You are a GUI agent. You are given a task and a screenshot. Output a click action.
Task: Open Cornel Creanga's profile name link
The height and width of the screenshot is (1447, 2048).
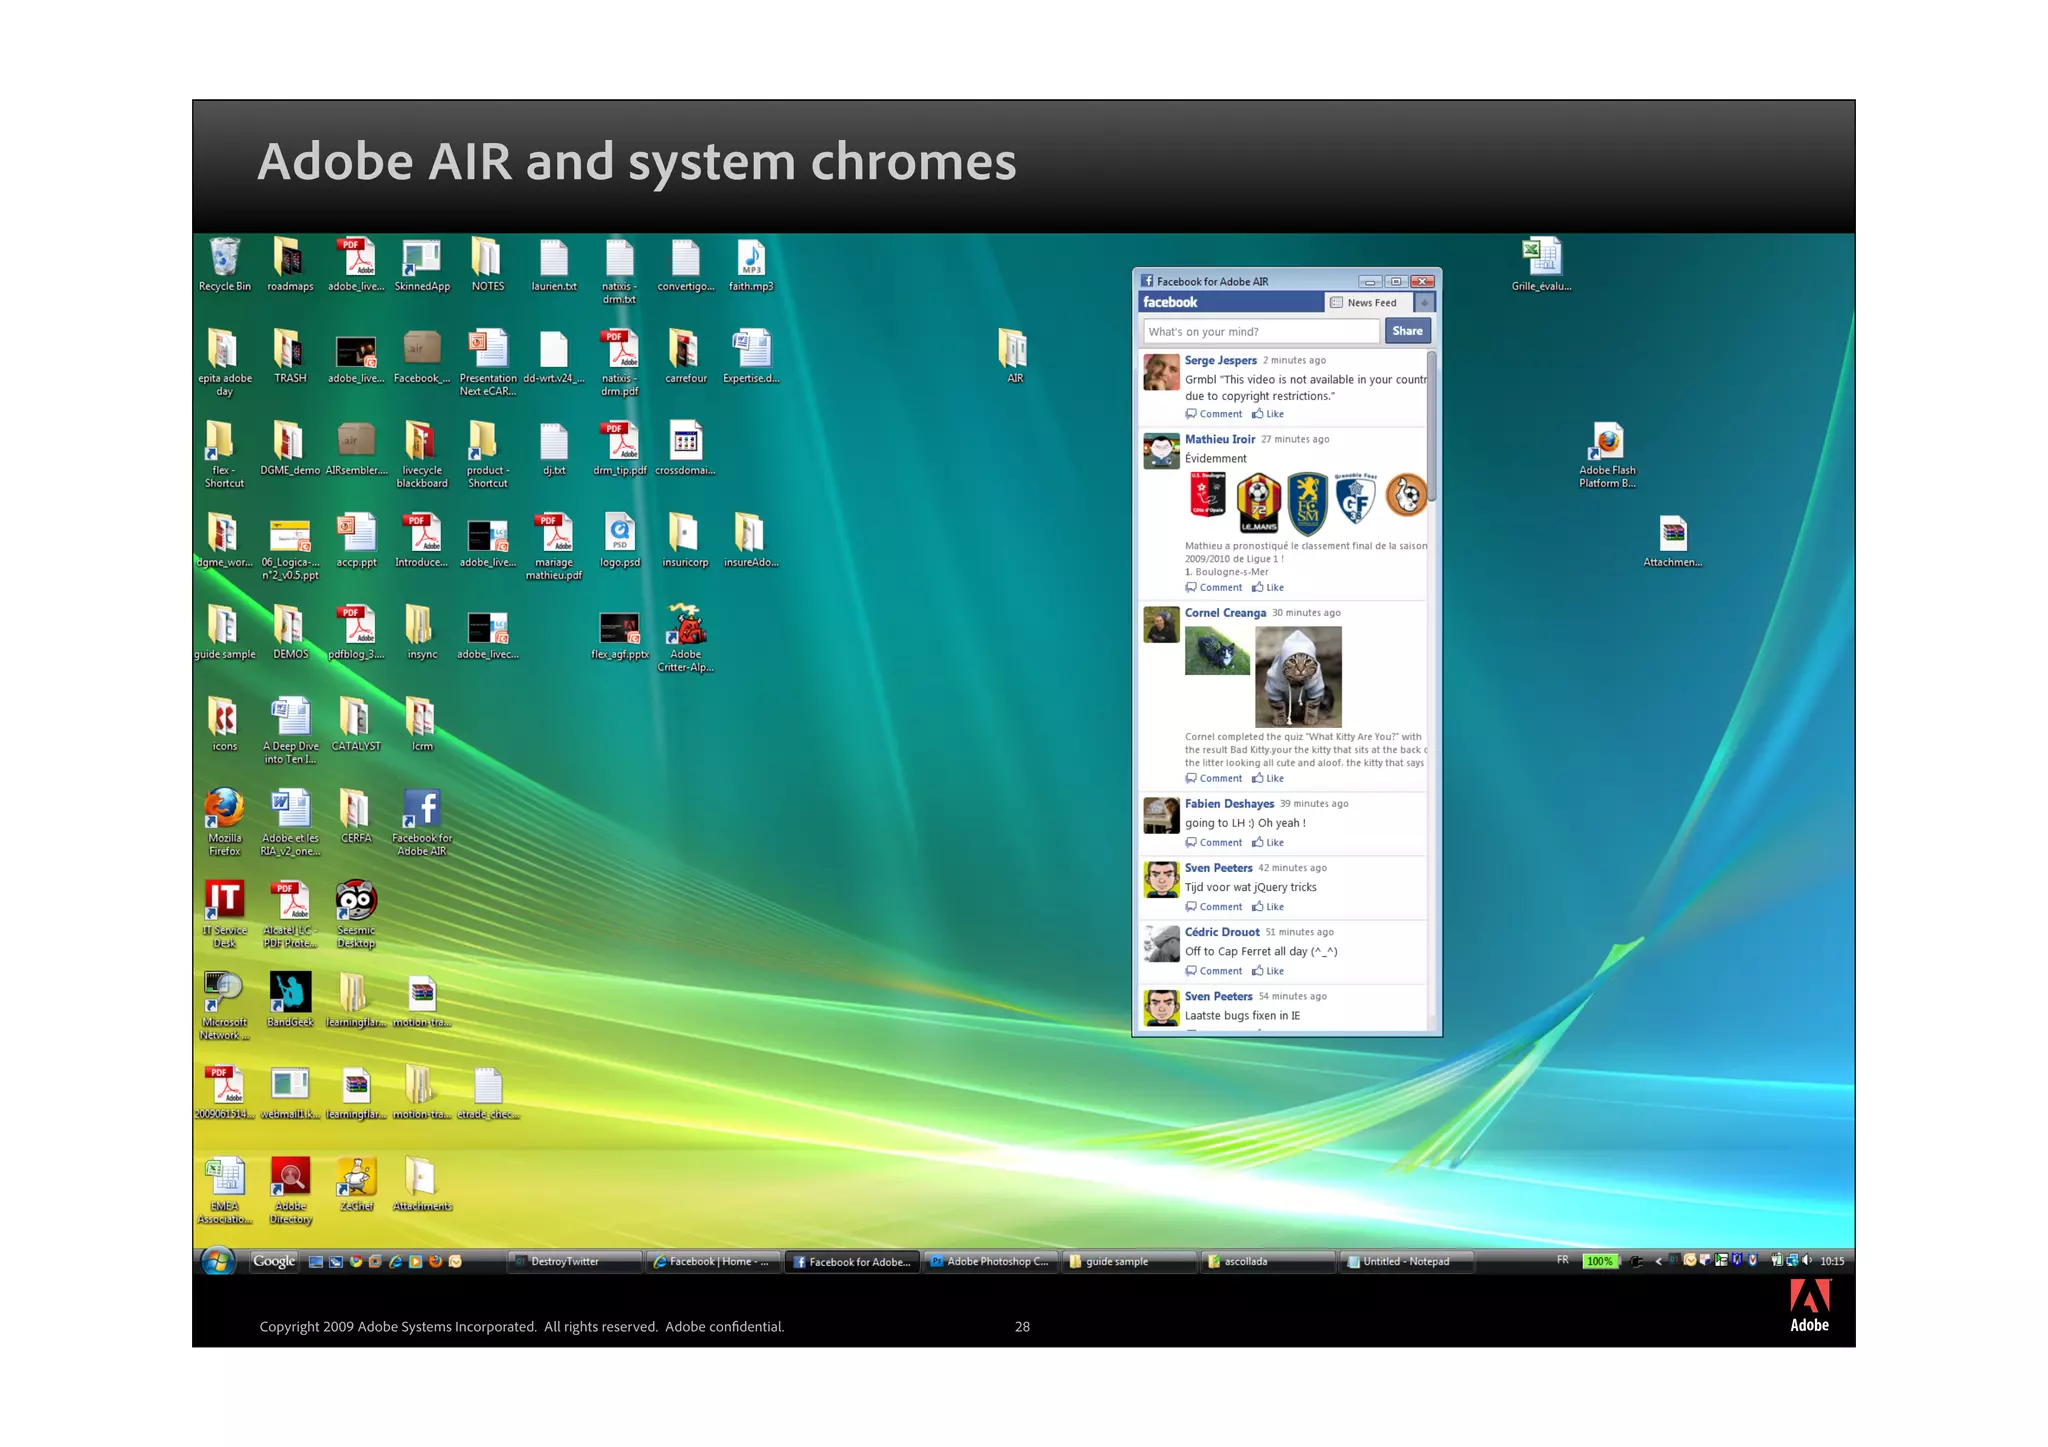point(1225,613)
